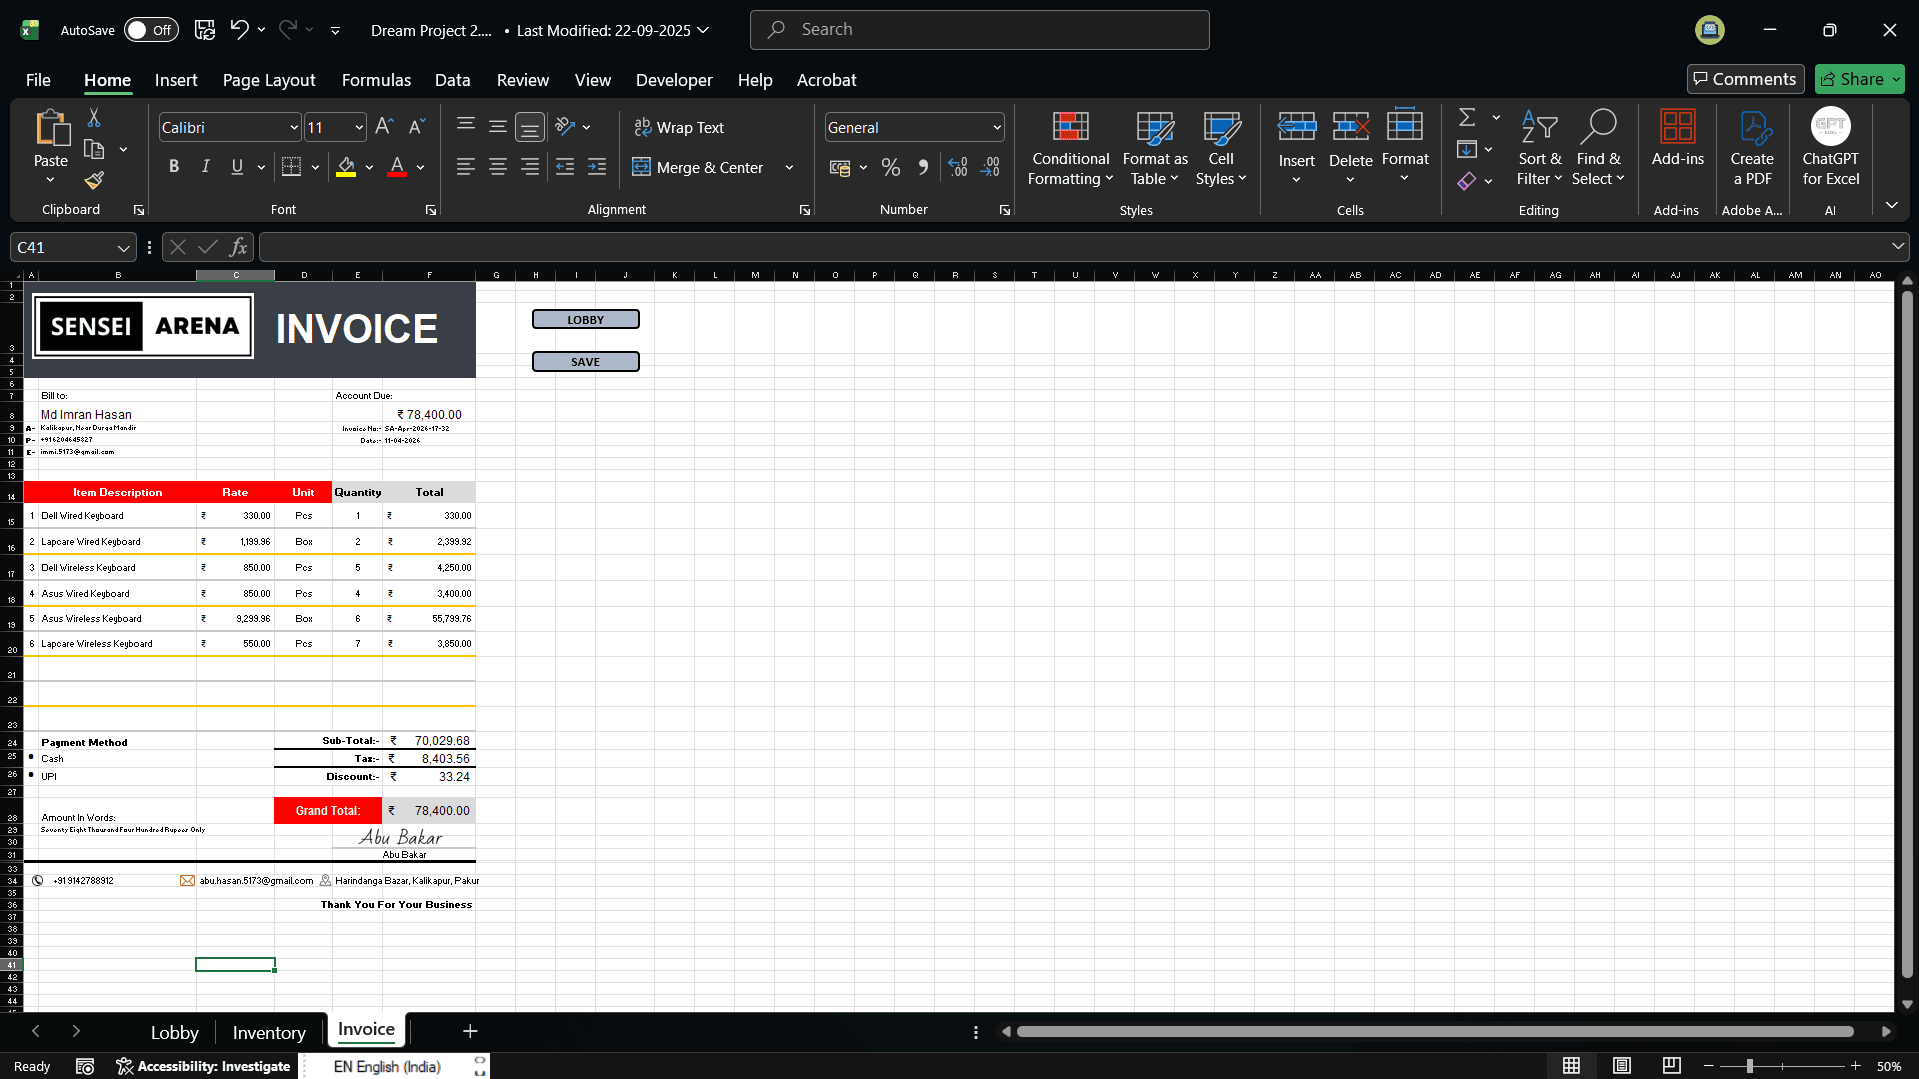Click the vertical scrollbar thumb

click(1907, 636)
